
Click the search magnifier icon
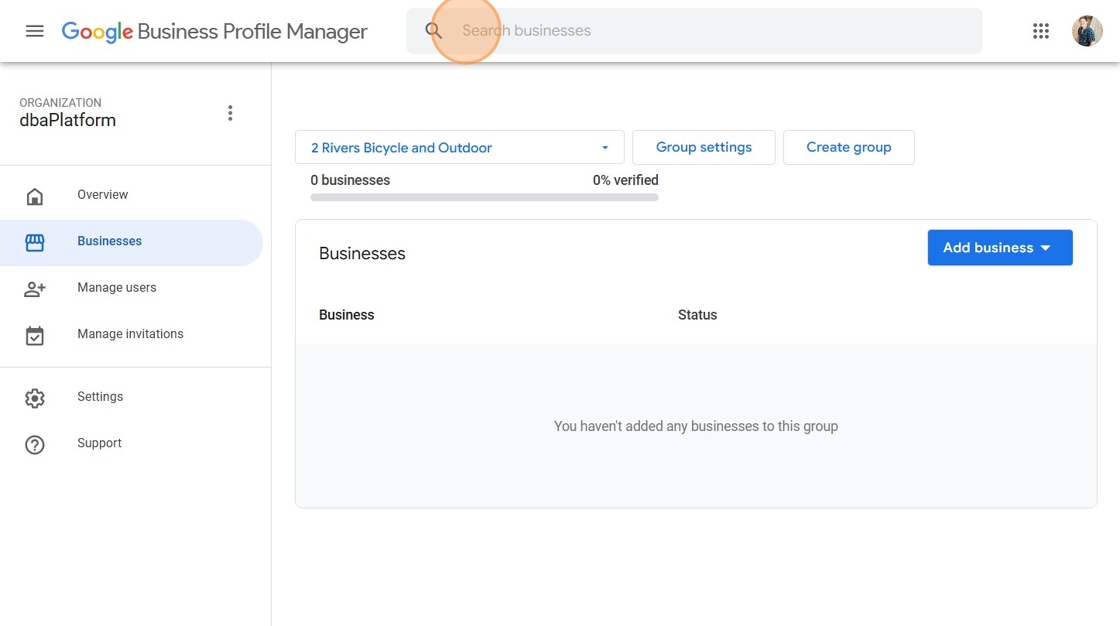click(x=434, y=31)
